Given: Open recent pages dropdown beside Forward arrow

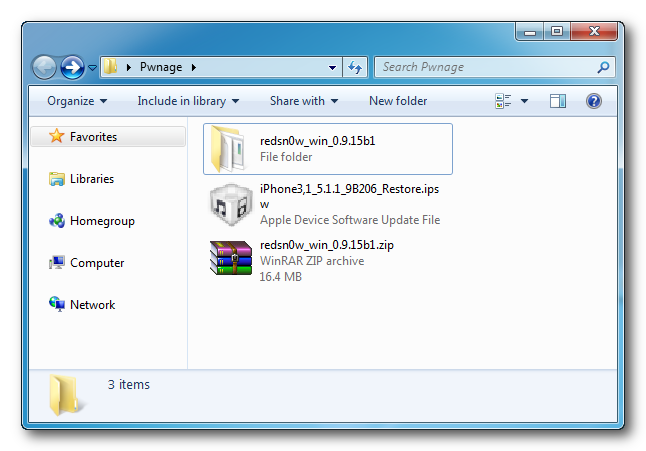Looking at the screenshot, I should click(93, 68).
